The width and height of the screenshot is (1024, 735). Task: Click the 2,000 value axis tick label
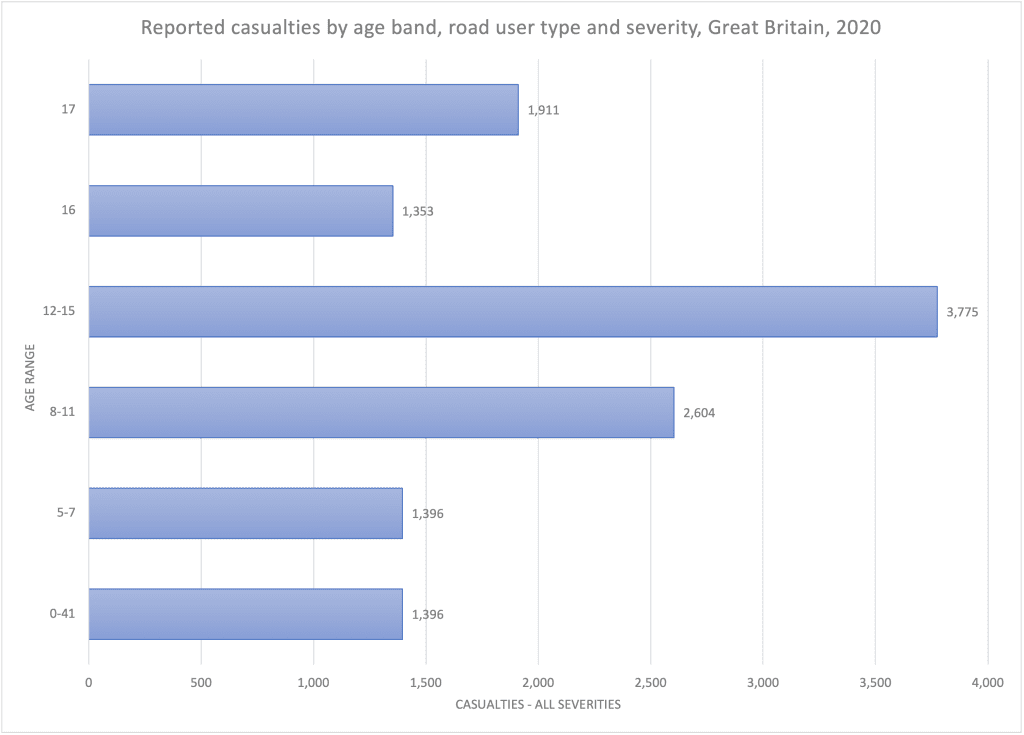tap(538, 683)
